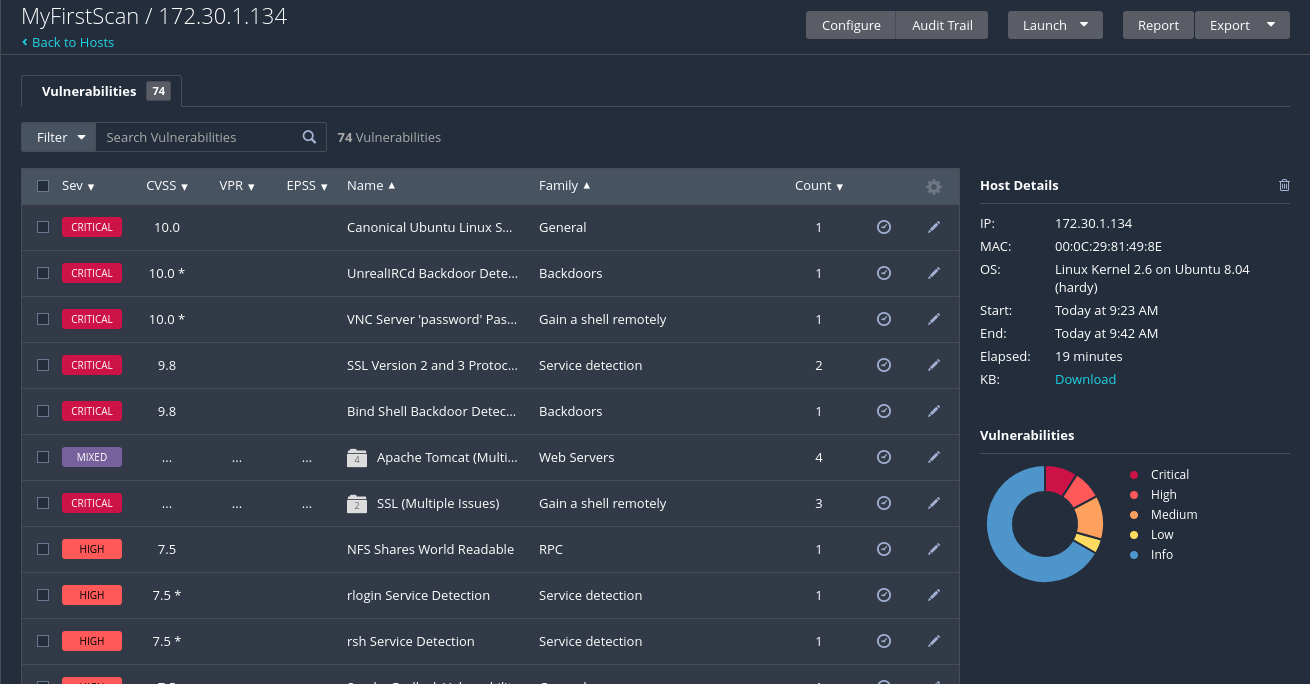Click the Critical legend color dot

[x=1134, y=475]
